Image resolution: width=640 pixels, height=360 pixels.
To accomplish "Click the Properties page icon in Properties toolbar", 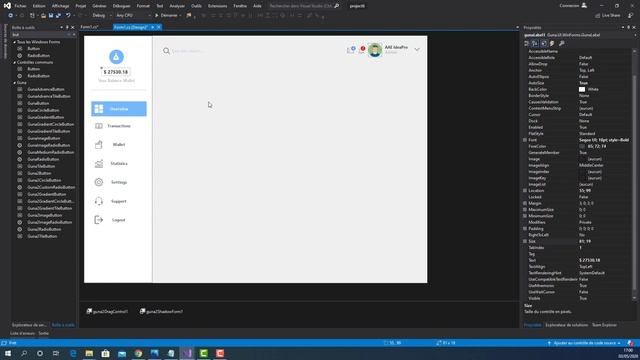I will 544,43.
